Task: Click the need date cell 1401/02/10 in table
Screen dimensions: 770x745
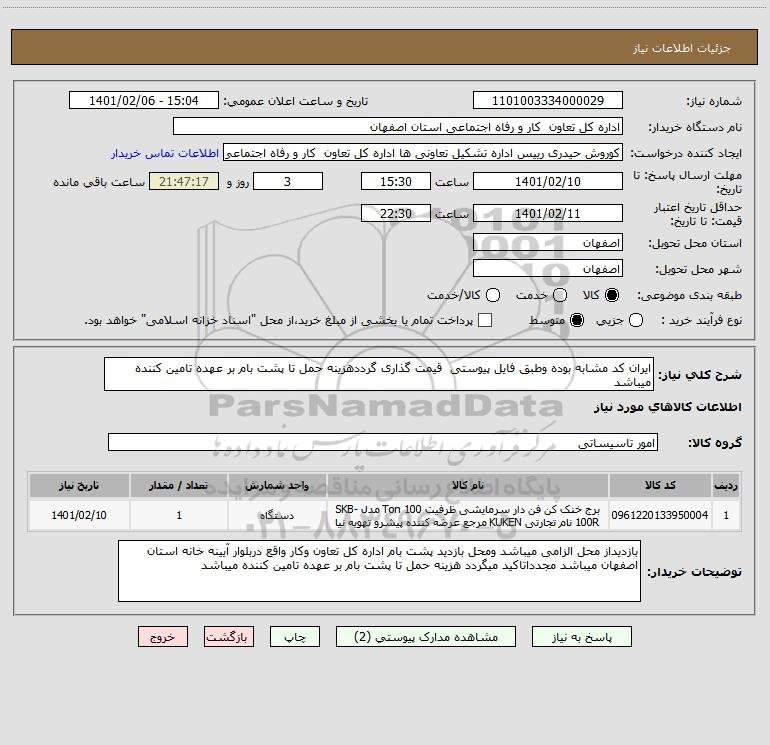Action: [x=79, y=515]
